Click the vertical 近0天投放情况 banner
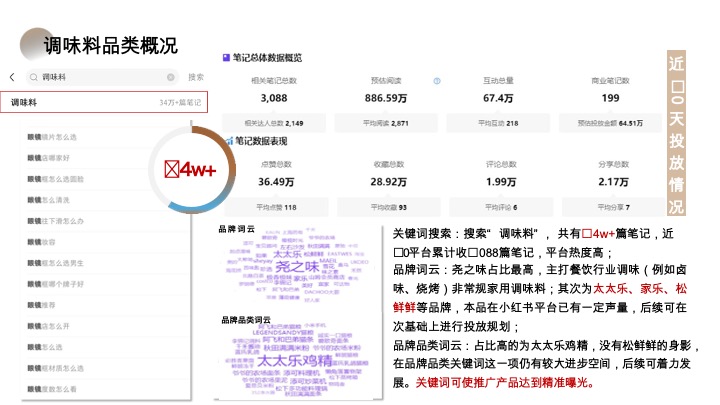The height and width of the screenshot is (405, 720). [676, 133]
